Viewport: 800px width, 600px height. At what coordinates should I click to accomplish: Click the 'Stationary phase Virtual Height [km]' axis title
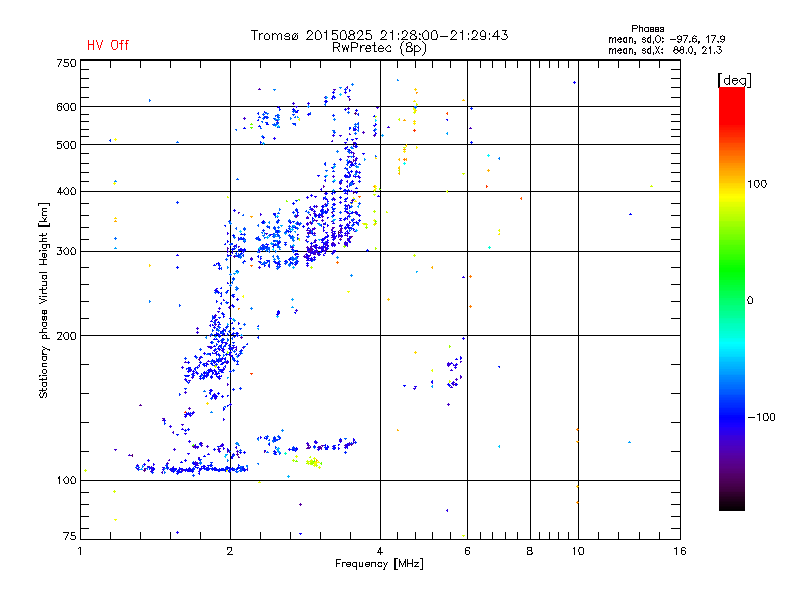(x=44, y=301)
